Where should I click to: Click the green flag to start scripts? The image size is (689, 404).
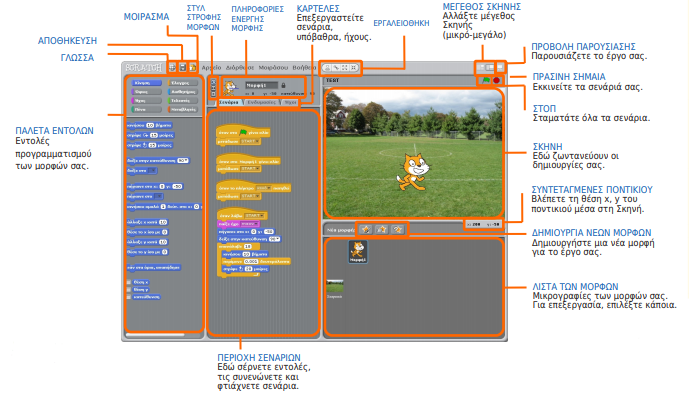point(486,80)
